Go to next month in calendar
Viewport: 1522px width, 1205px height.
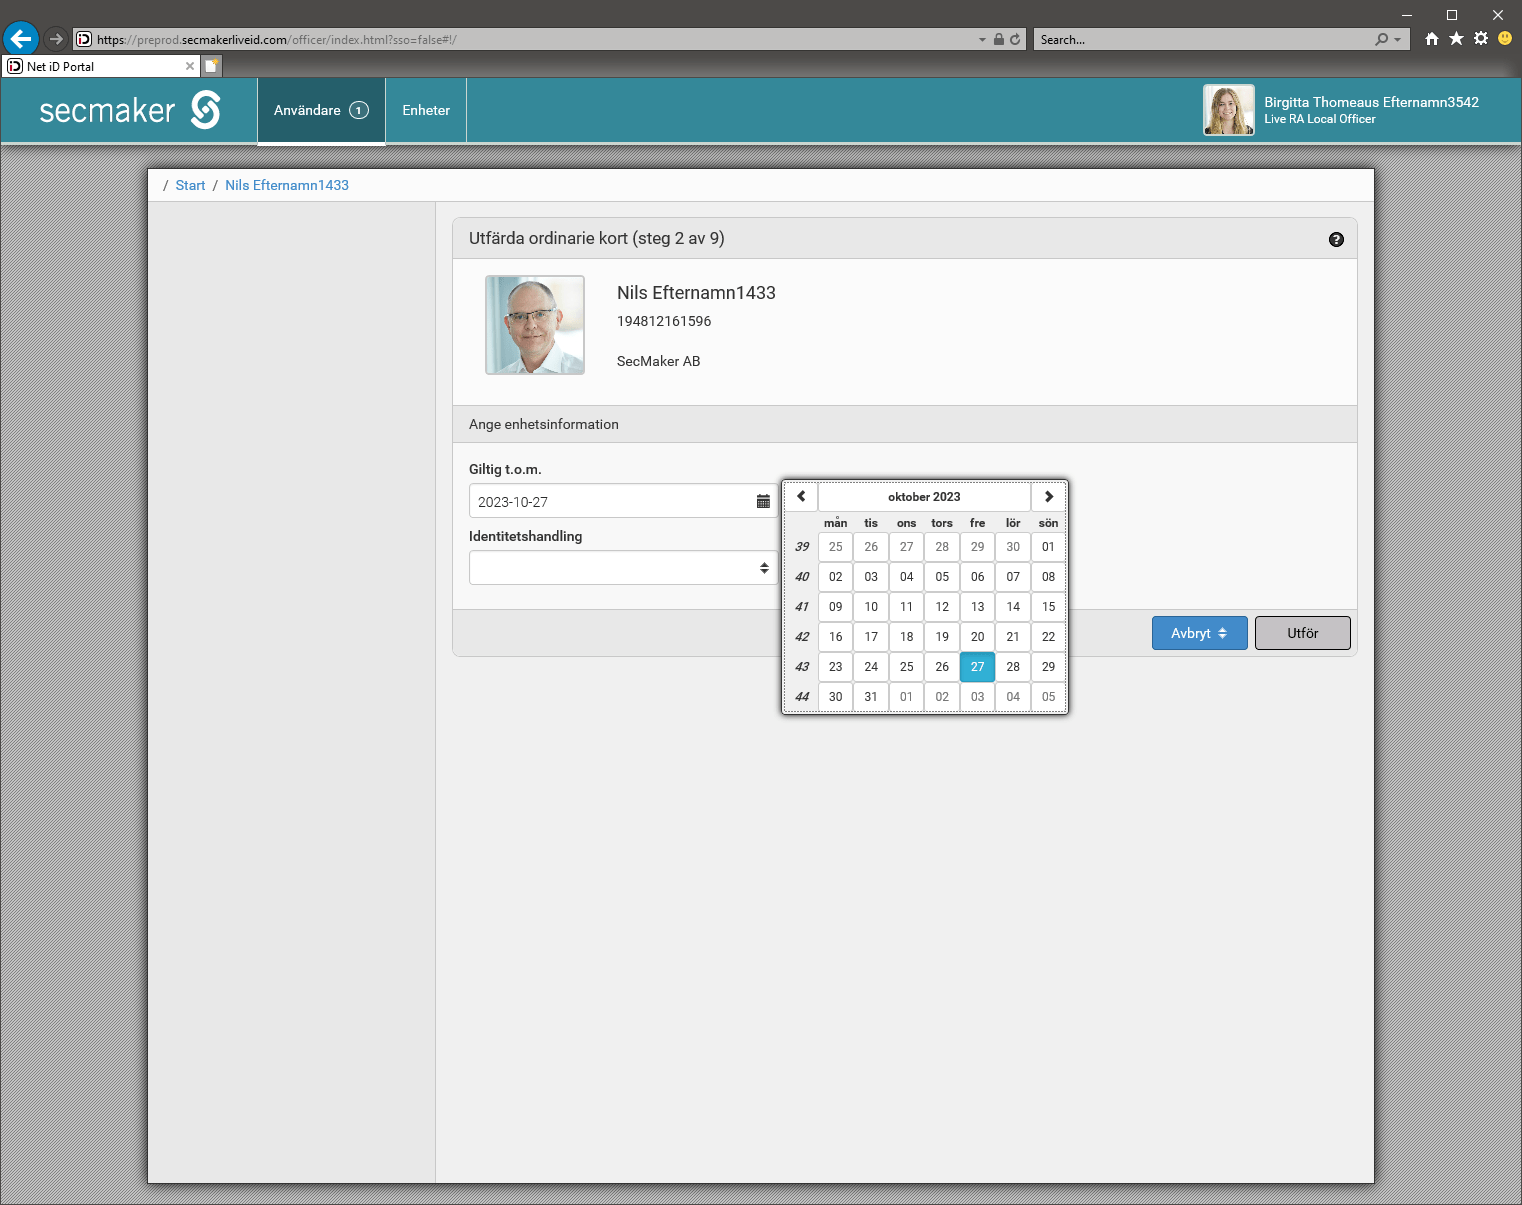click(1048, 497)
